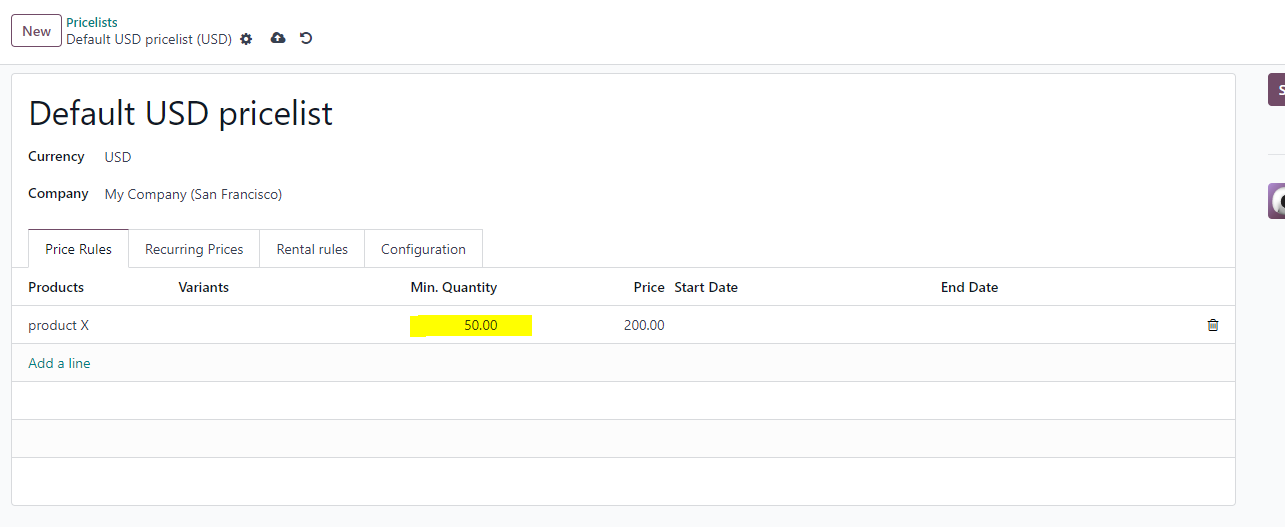Create a new pricelist with New button
The height and width of the screenshot is (527, 1285).
[x=36, y=31]
